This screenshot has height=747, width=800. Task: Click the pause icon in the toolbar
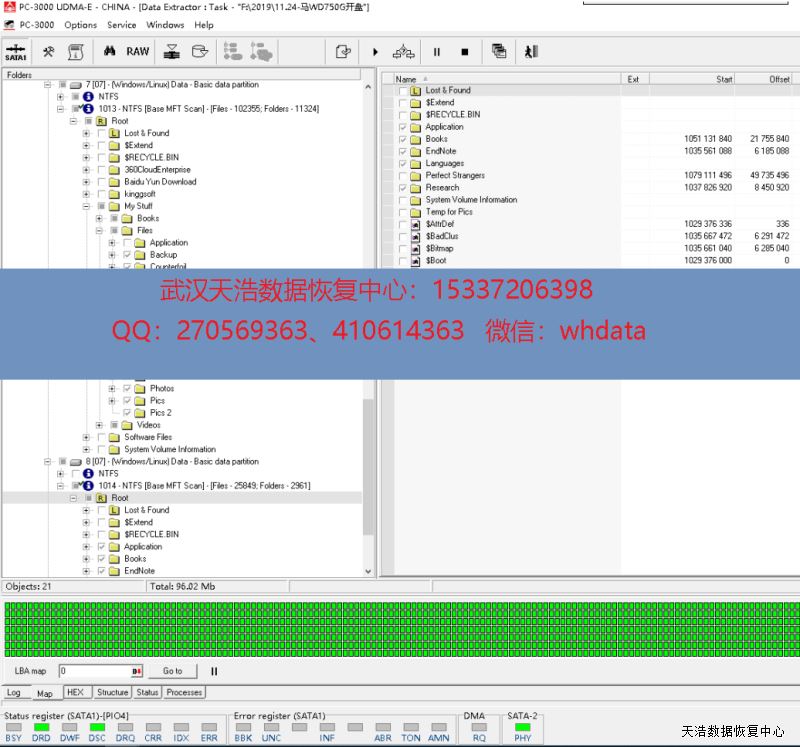coord(437,52)
